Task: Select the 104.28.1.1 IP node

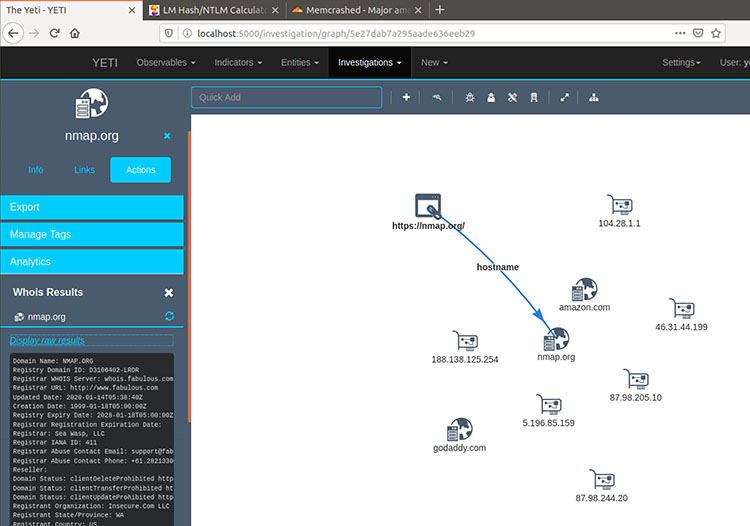Action: tap(620, 205)
